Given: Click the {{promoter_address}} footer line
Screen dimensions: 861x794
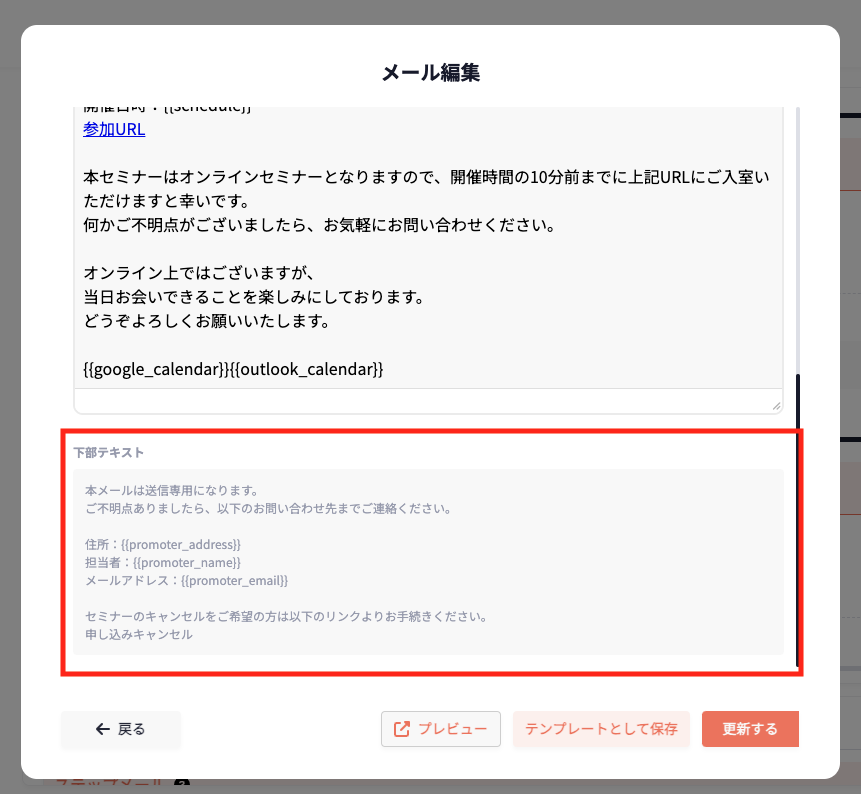Looking at the screenshot, I should (163, 544).
